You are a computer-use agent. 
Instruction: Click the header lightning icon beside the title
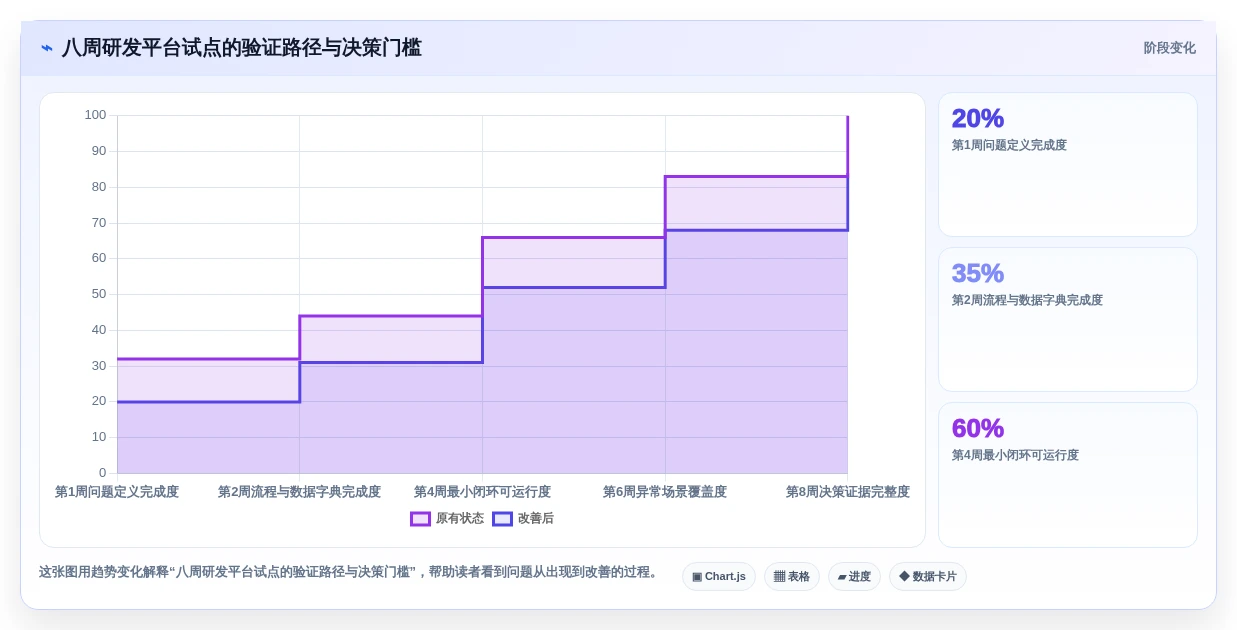47,48
